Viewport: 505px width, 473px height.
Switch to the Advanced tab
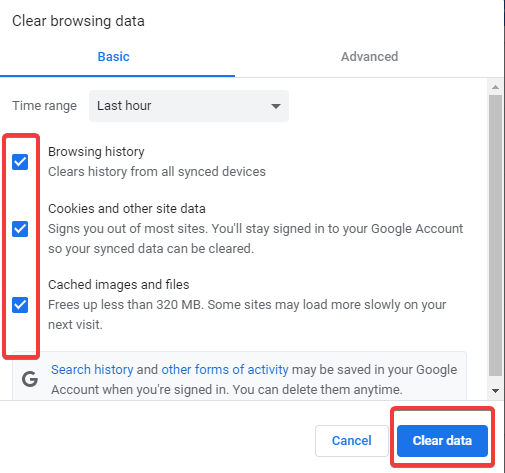pos(369,57)
